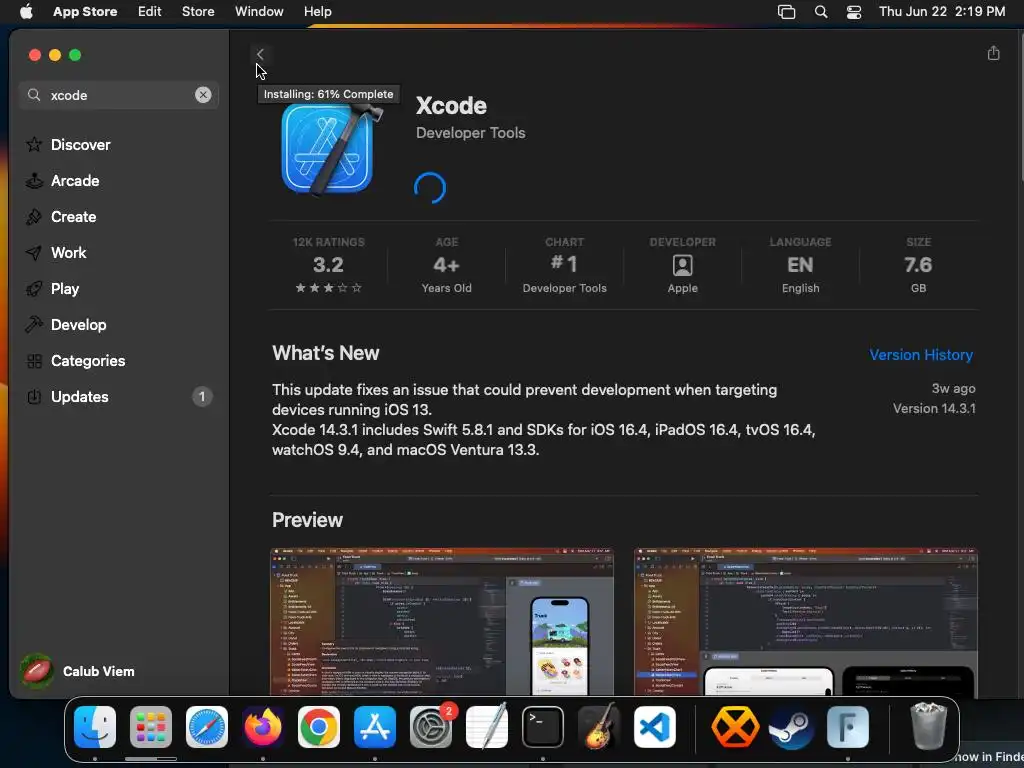Open the Version History link
1024x768 pixels.
point(921,355)
